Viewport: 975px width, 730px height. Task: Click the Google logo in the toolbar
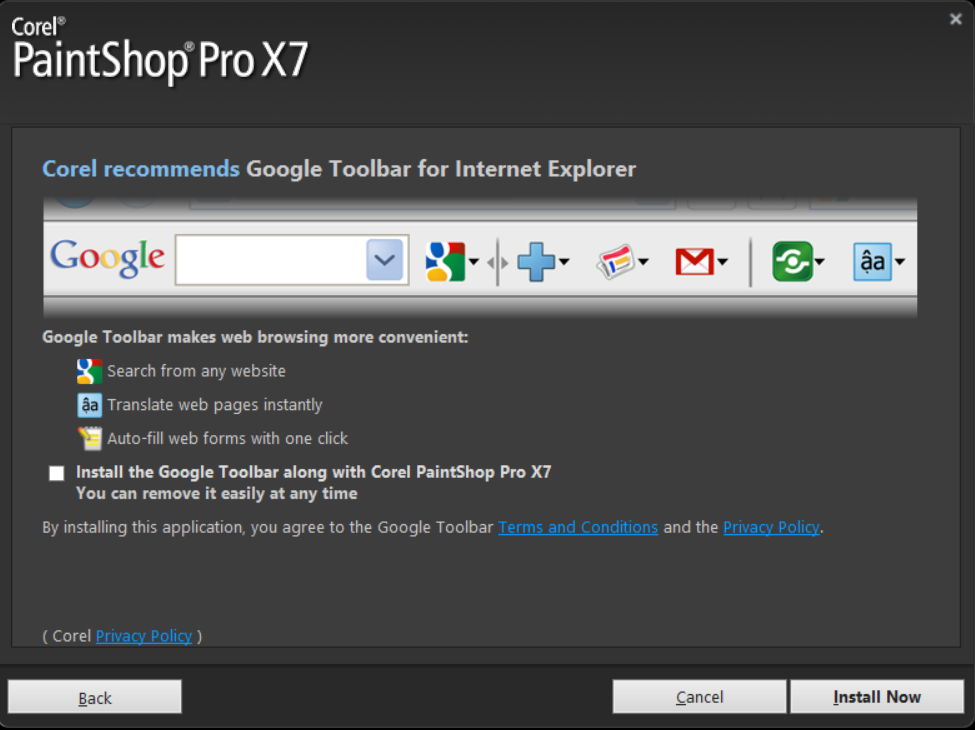tap(107, 258)
